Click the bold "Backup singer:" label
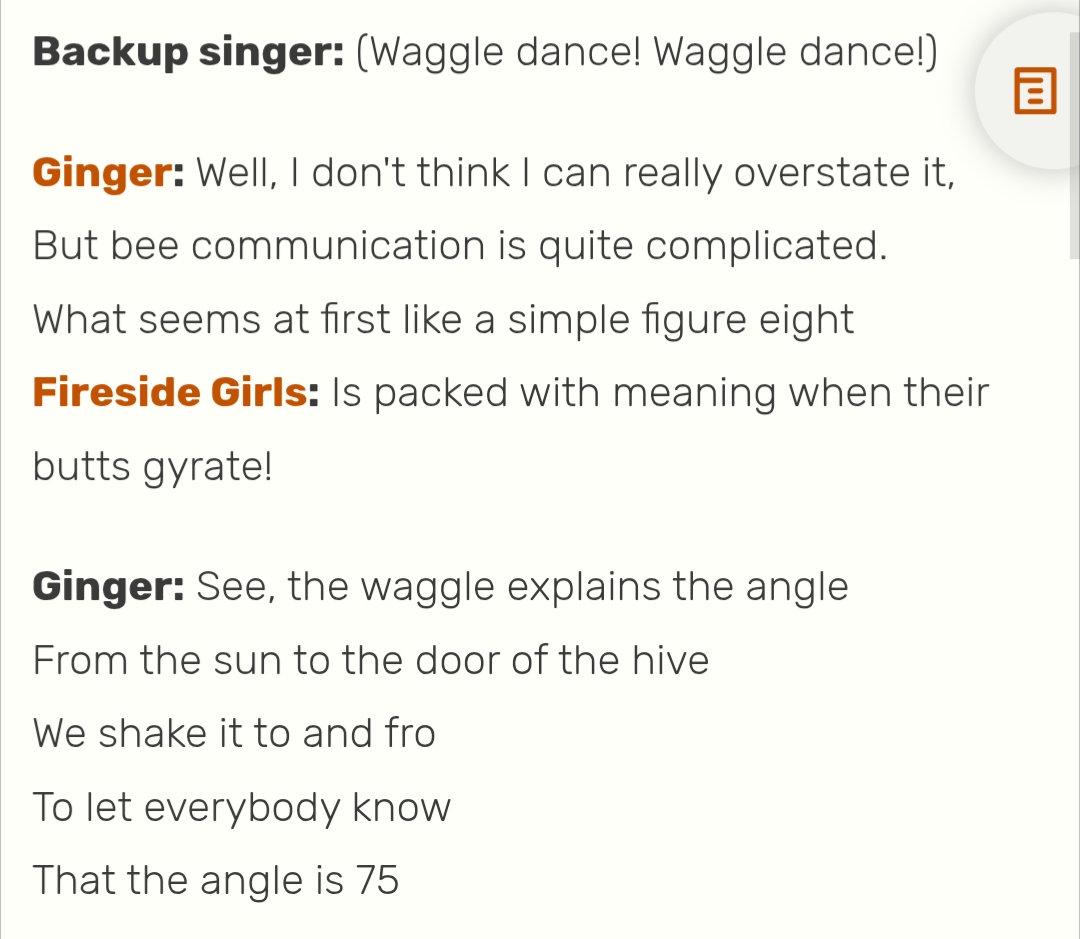 [x=188, y=53]
